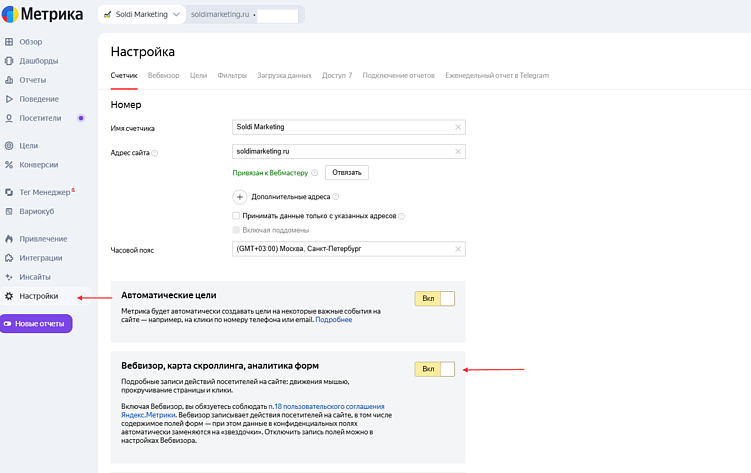
Task: Click into the Адрес сайта input
Action: (x=349, y=151)
